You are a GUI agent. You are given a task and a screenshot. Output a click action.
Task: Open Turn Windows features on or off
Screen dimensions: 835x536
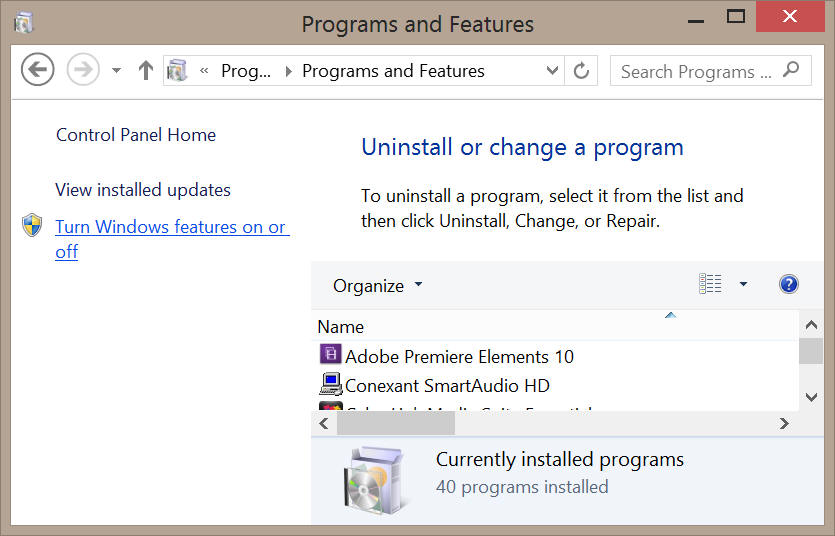click(172, 239)
